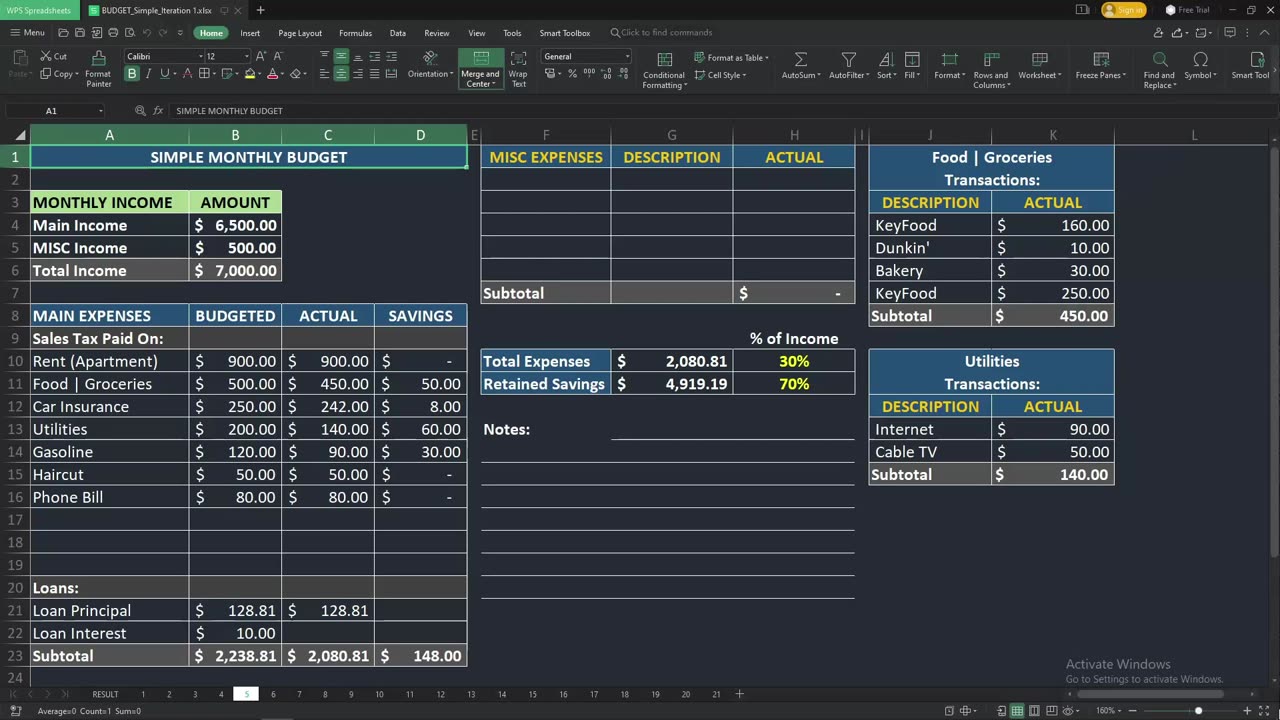Image resolution: width=1280 pixels, height=720 pixels.
Task: Open the font size dropdown
Action: (246, 56)
